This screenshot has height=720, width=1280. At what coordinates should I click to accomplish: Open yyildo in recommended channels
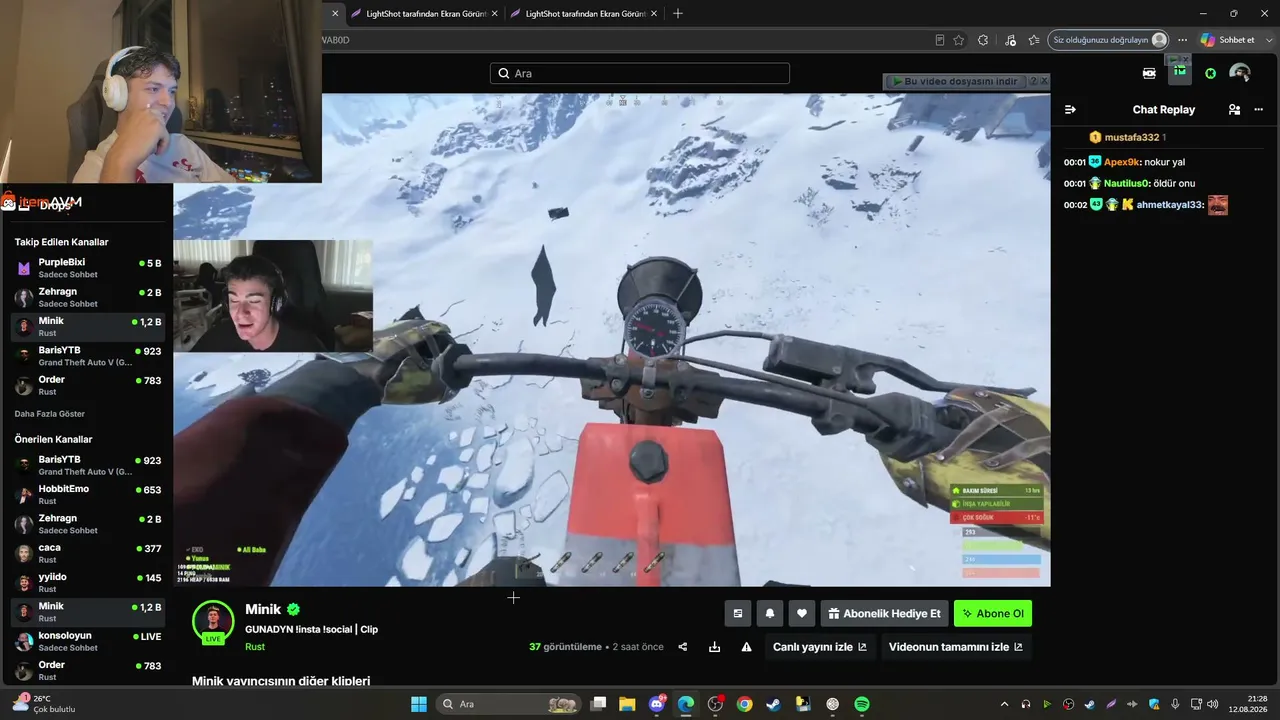click(x=87, y=582)
